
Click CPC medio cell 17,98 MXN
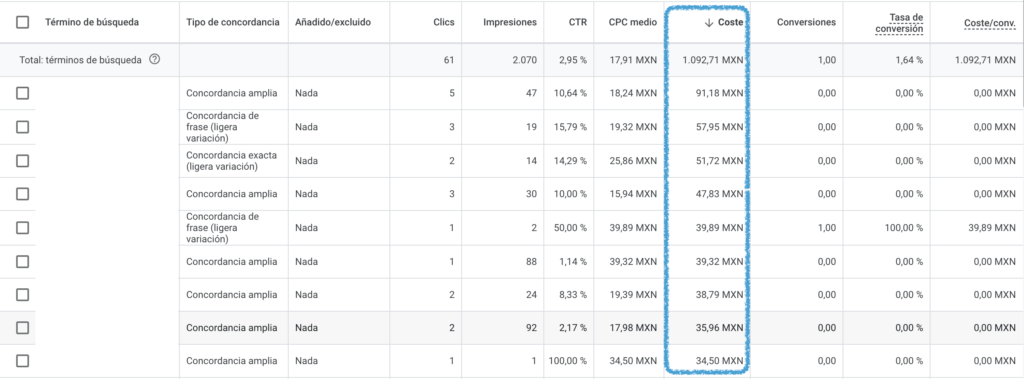633,328
